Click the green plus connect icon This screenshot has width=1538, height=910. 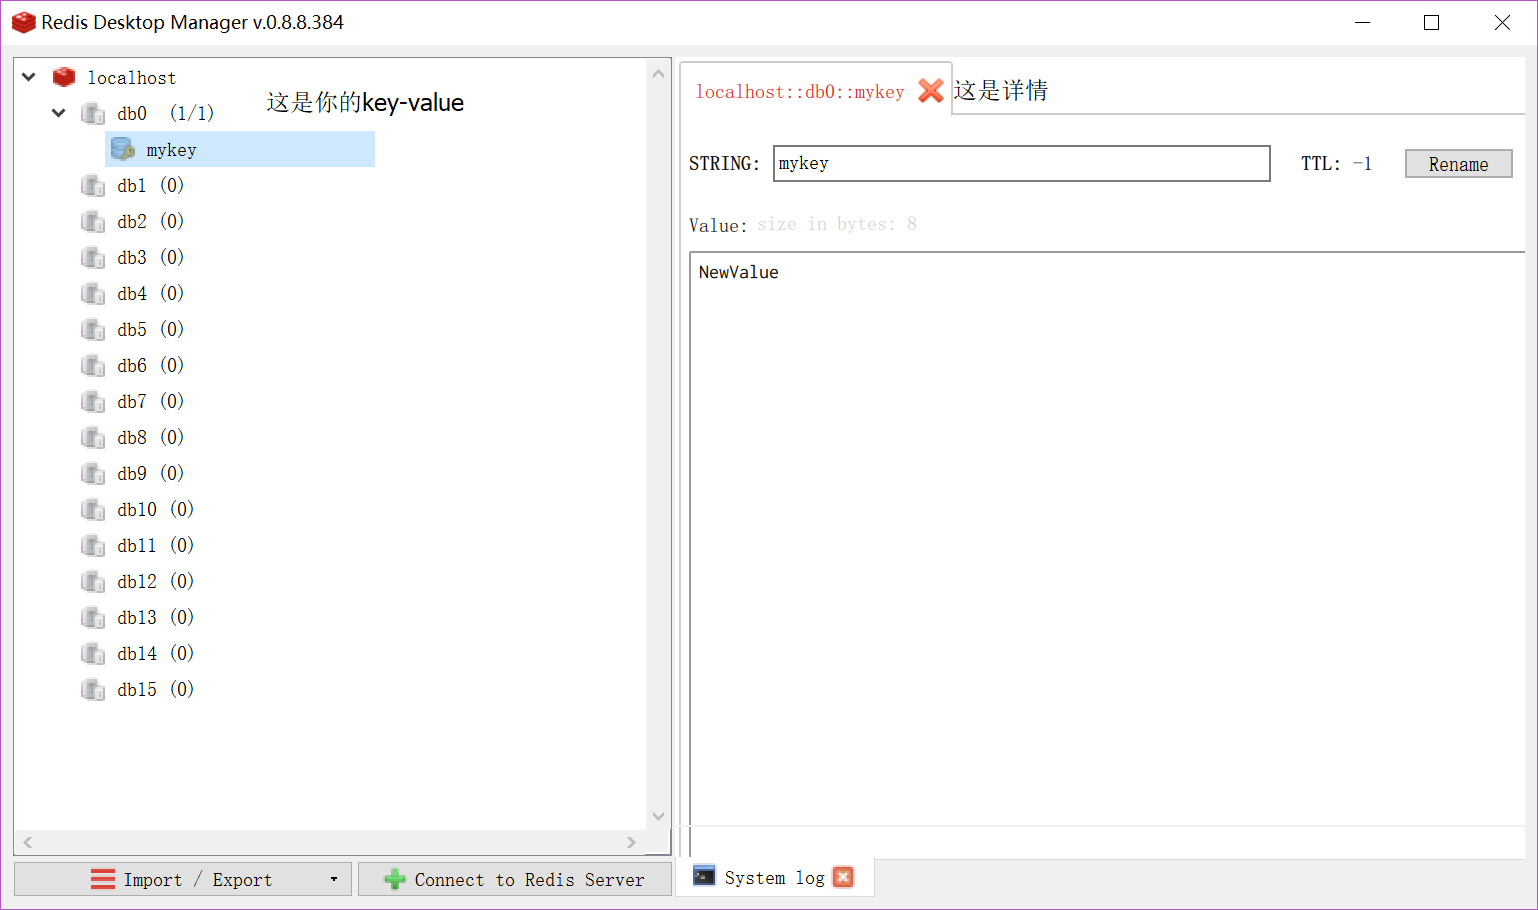[395, 880]
